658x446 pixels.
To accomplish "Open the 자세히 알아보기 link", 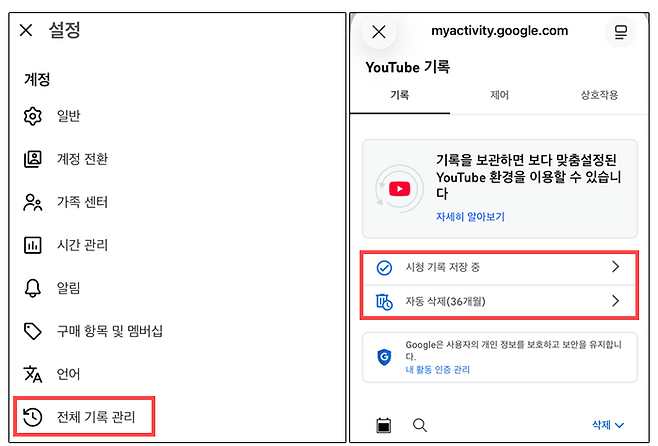I will (x=470, y=216).
